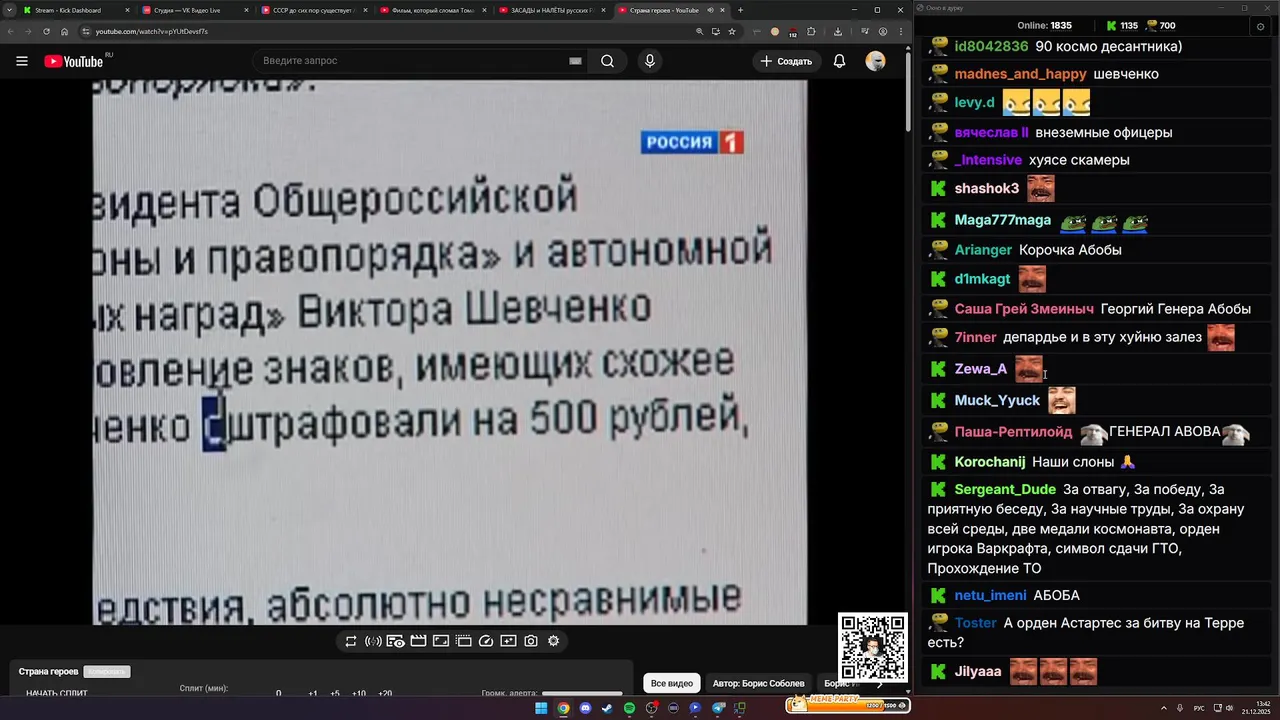1280x720 pixels.
Task: Open the overlay toolbar settings gear
Action: point(554,641)
